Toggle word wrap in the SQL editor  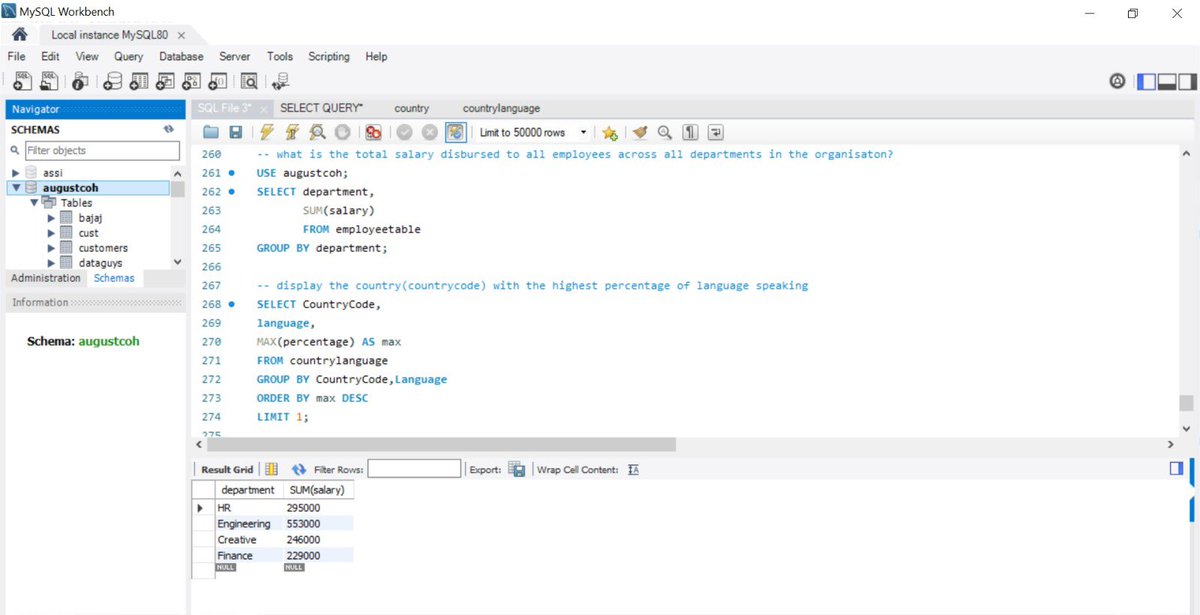click(x=715, y=132)
